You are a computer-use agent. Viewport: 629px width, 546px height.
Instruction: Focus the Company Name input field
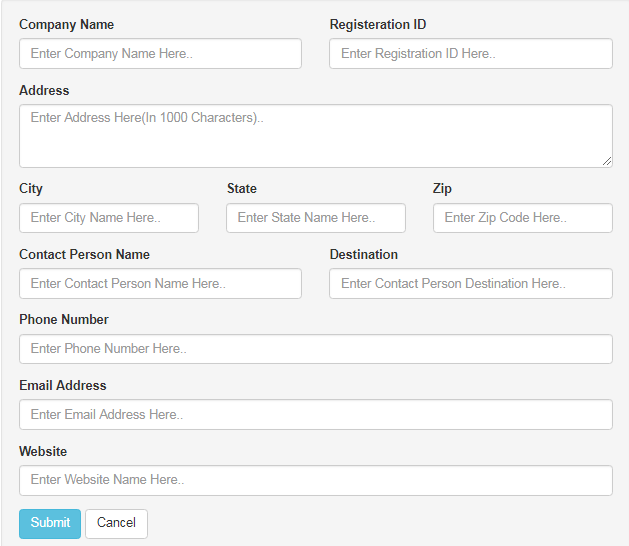160,54
